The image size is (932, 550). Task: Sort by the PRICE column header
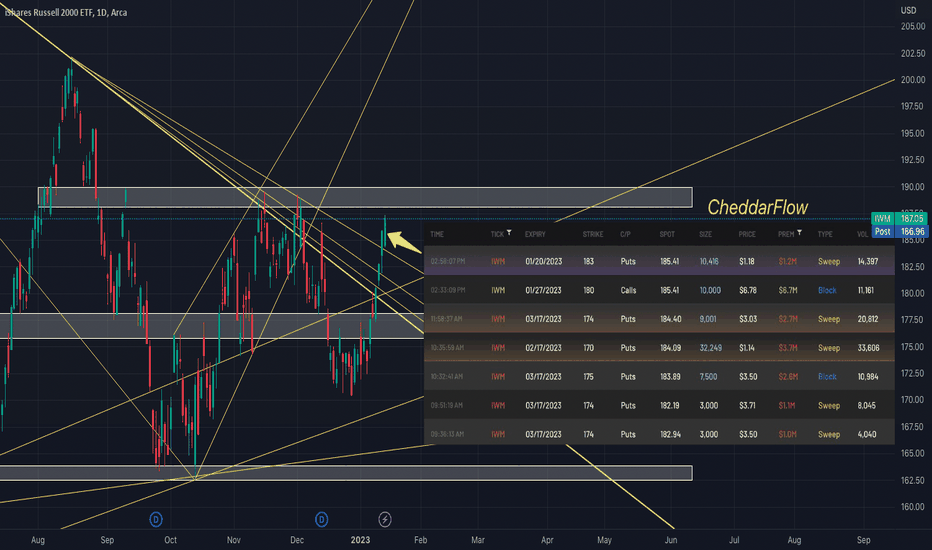click(x=747, y=234)
